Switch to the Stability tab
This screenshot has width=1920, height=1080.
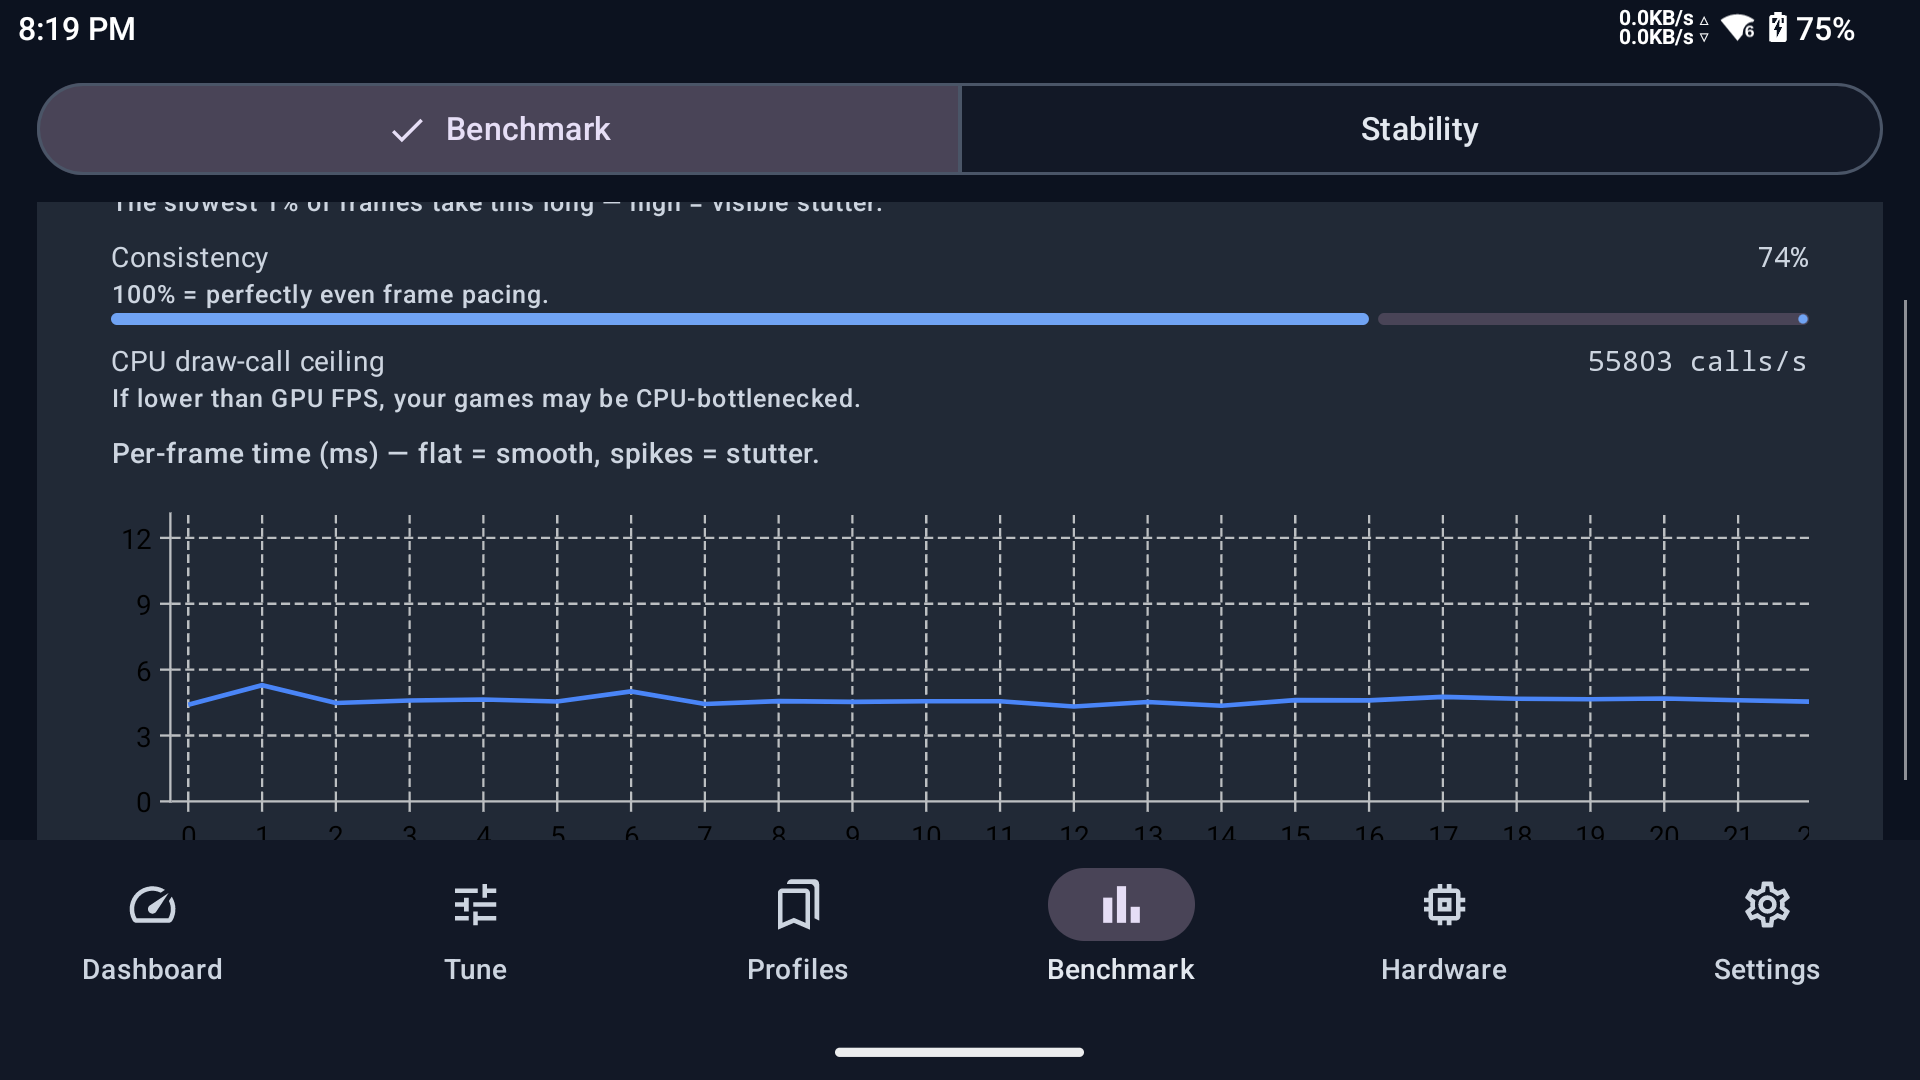click(x=1420, y=129)
